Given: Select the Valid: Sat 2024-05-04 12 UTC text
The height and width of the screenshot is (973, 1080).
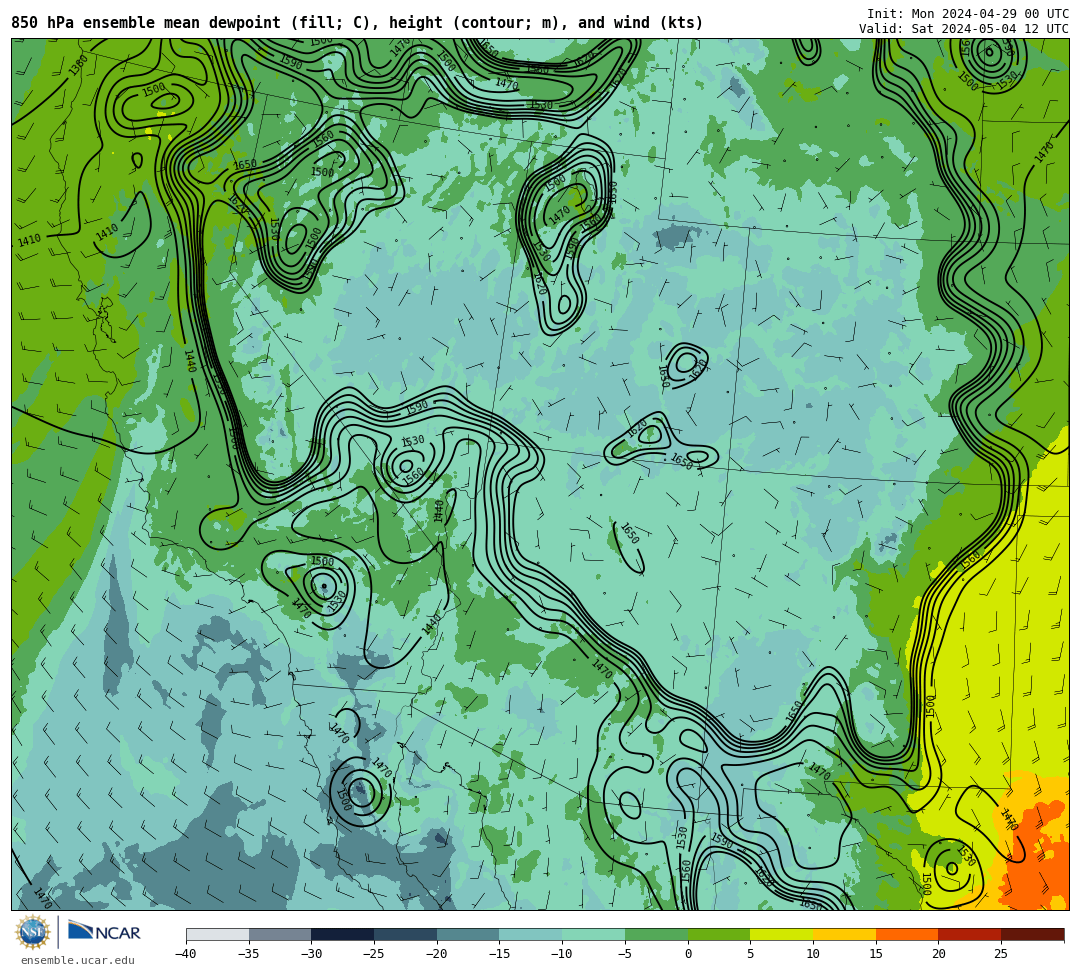Looking at the screenshot, I should coord(964,28).
